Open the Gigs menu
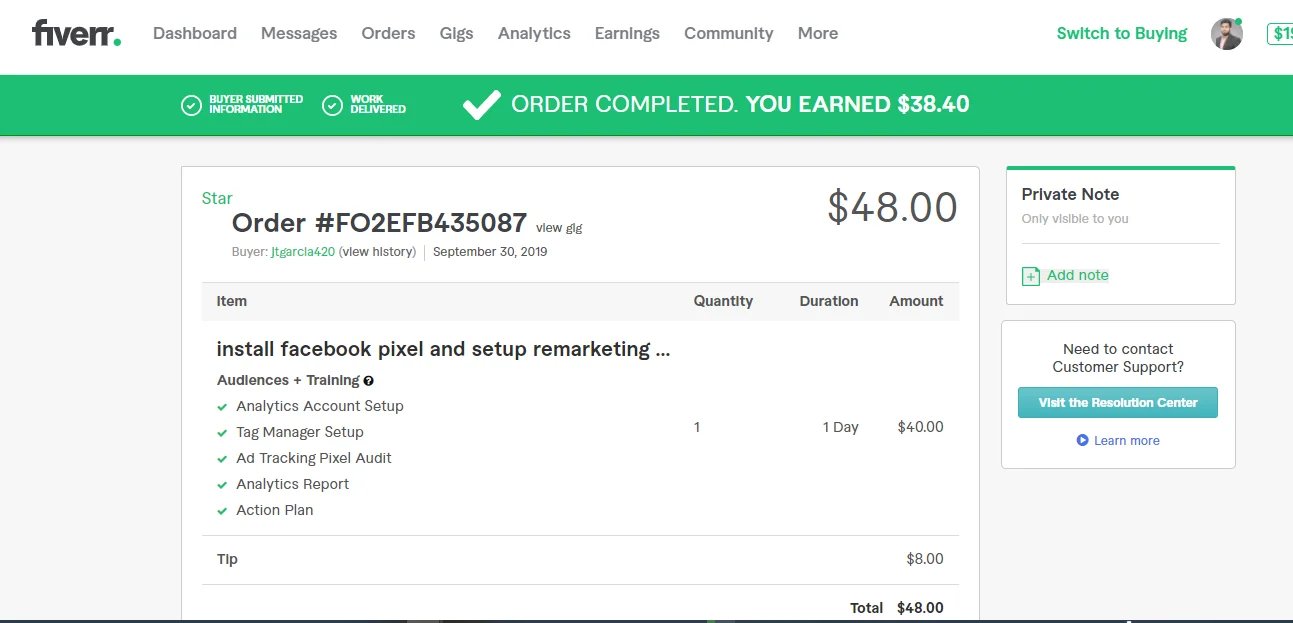Image resolution: width=1293 pixels, height=623 pixels. point(456,33)
